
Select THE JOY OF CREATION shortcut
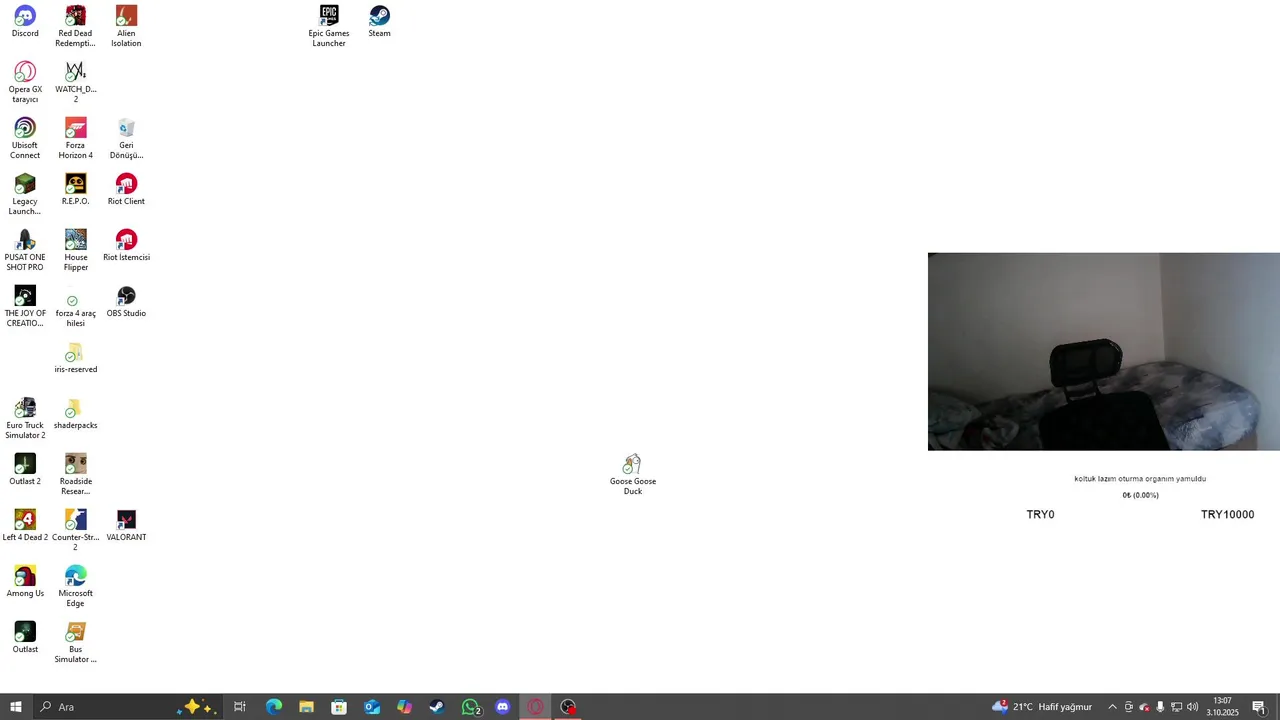(25, 307)
